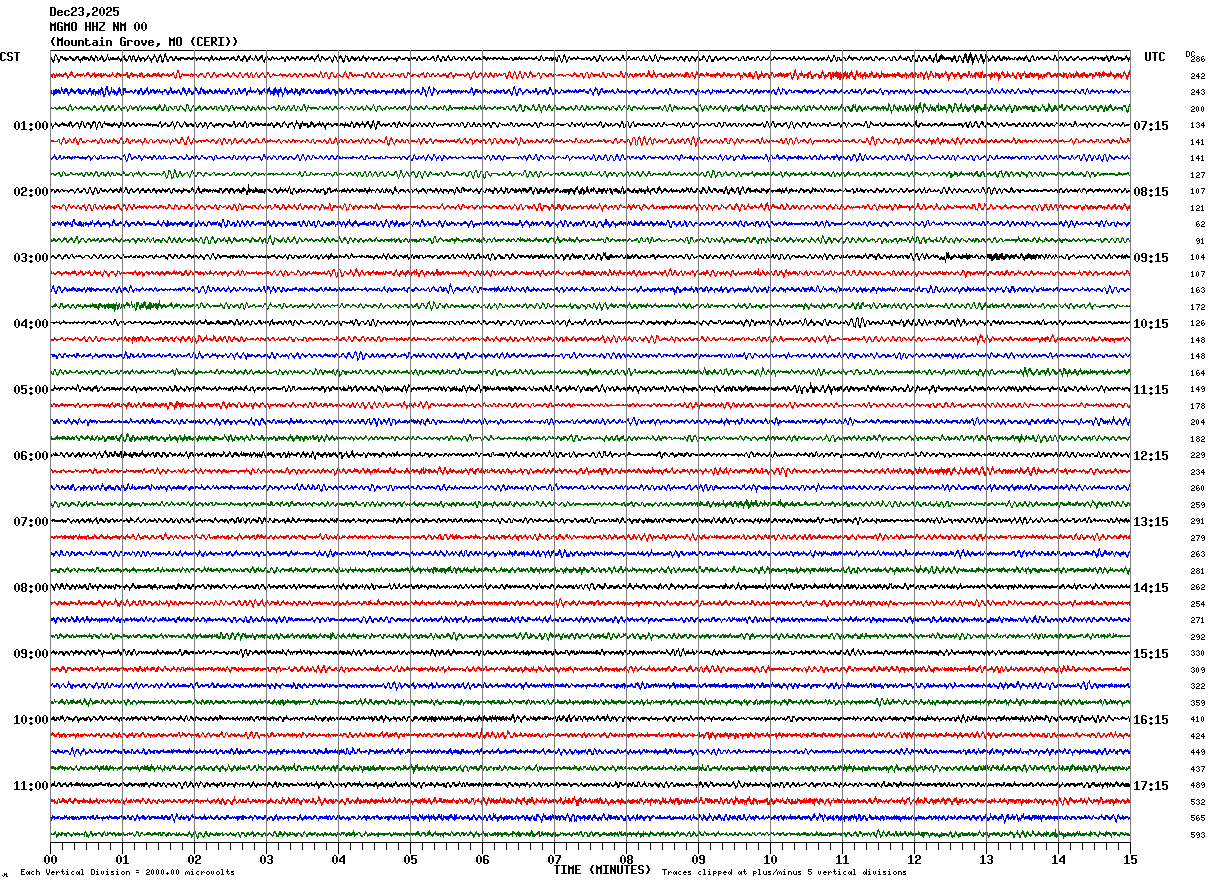Click DC offset value 229

tap(1198, 456)
